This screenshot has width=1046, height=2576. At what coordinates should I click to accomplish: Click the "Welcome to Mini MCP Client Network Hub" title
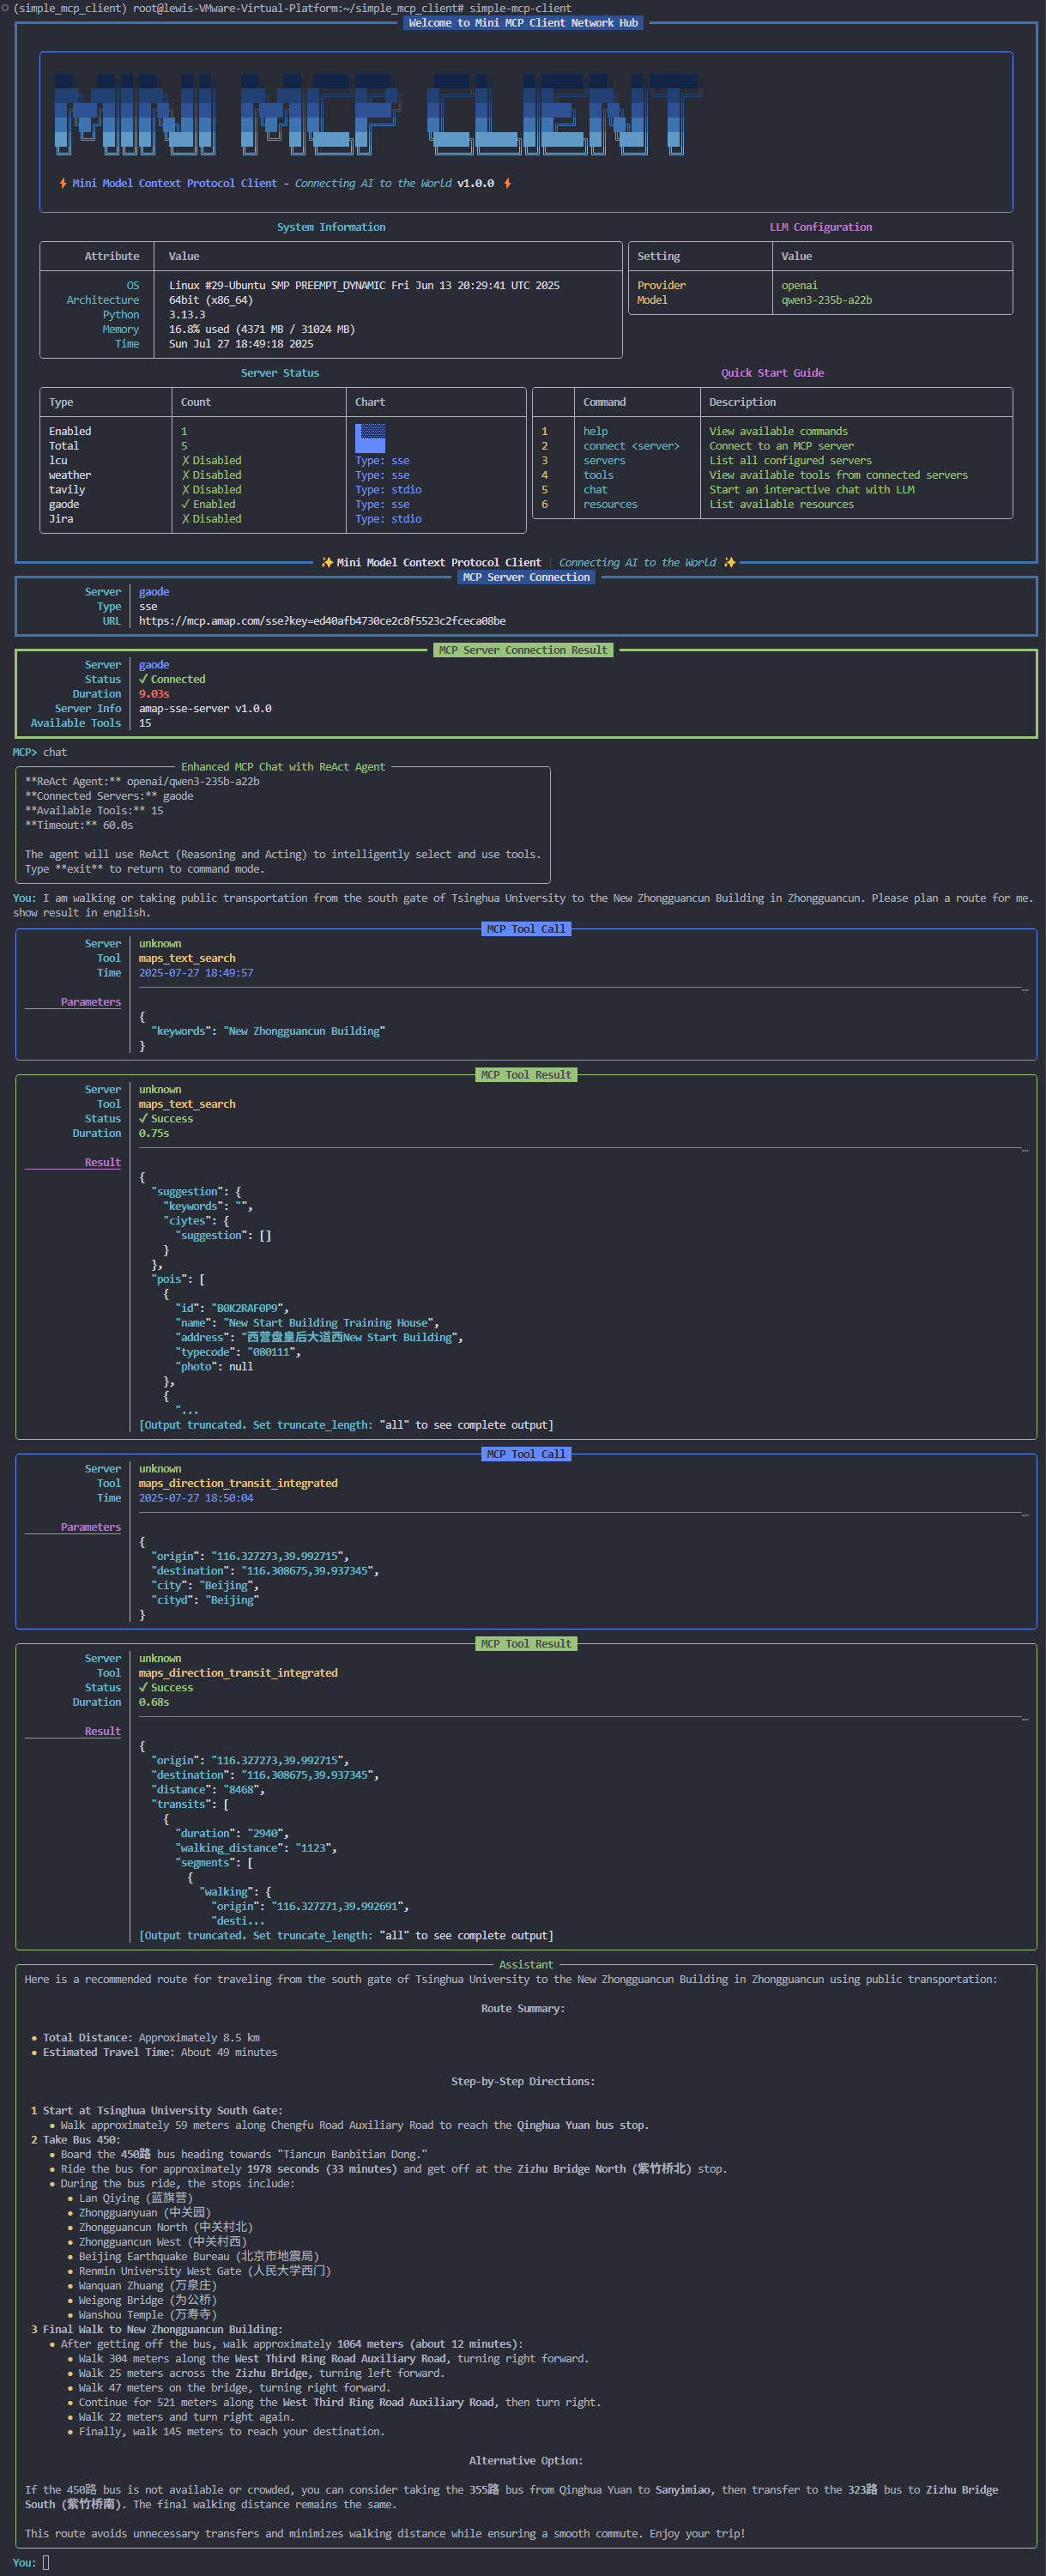[523, 22]
